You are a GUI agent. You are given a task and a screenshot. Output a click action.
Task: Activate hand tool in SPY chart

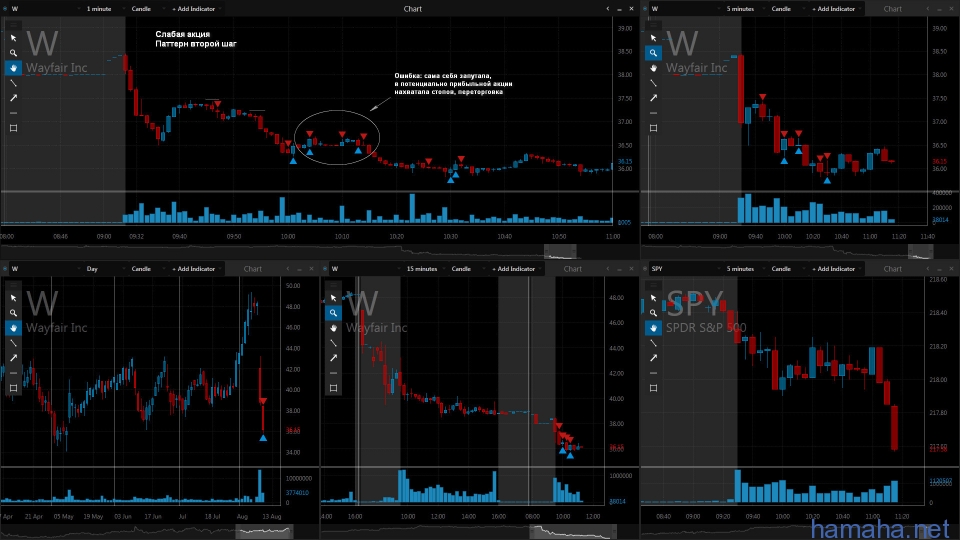point(653,328)
